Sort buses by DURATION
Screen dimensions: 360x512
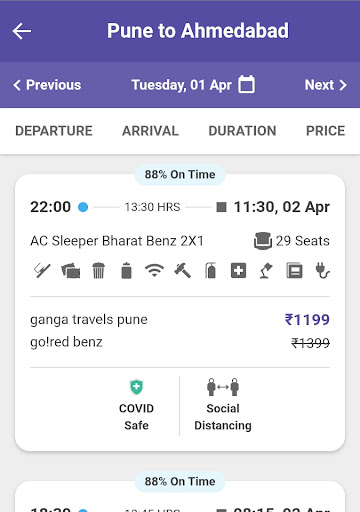[242, 131]
